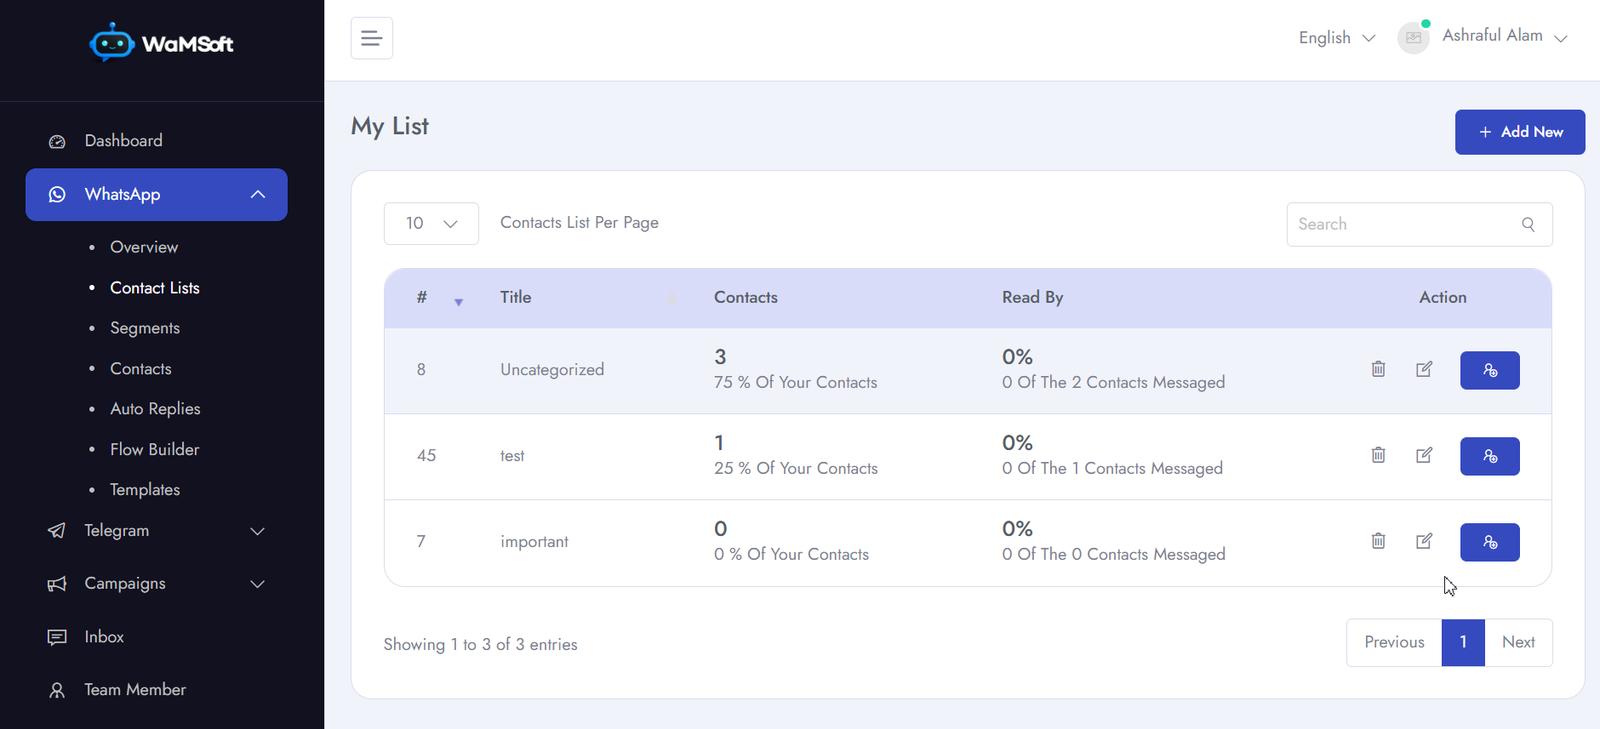
Task: Open the English language dropdown
Action: pyautogui.click(x=1337, y=38)
